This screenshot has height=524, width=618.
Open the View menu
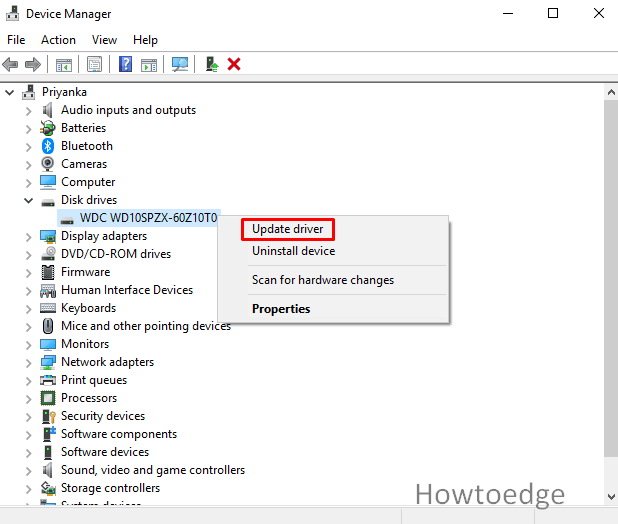pos(104,40)
